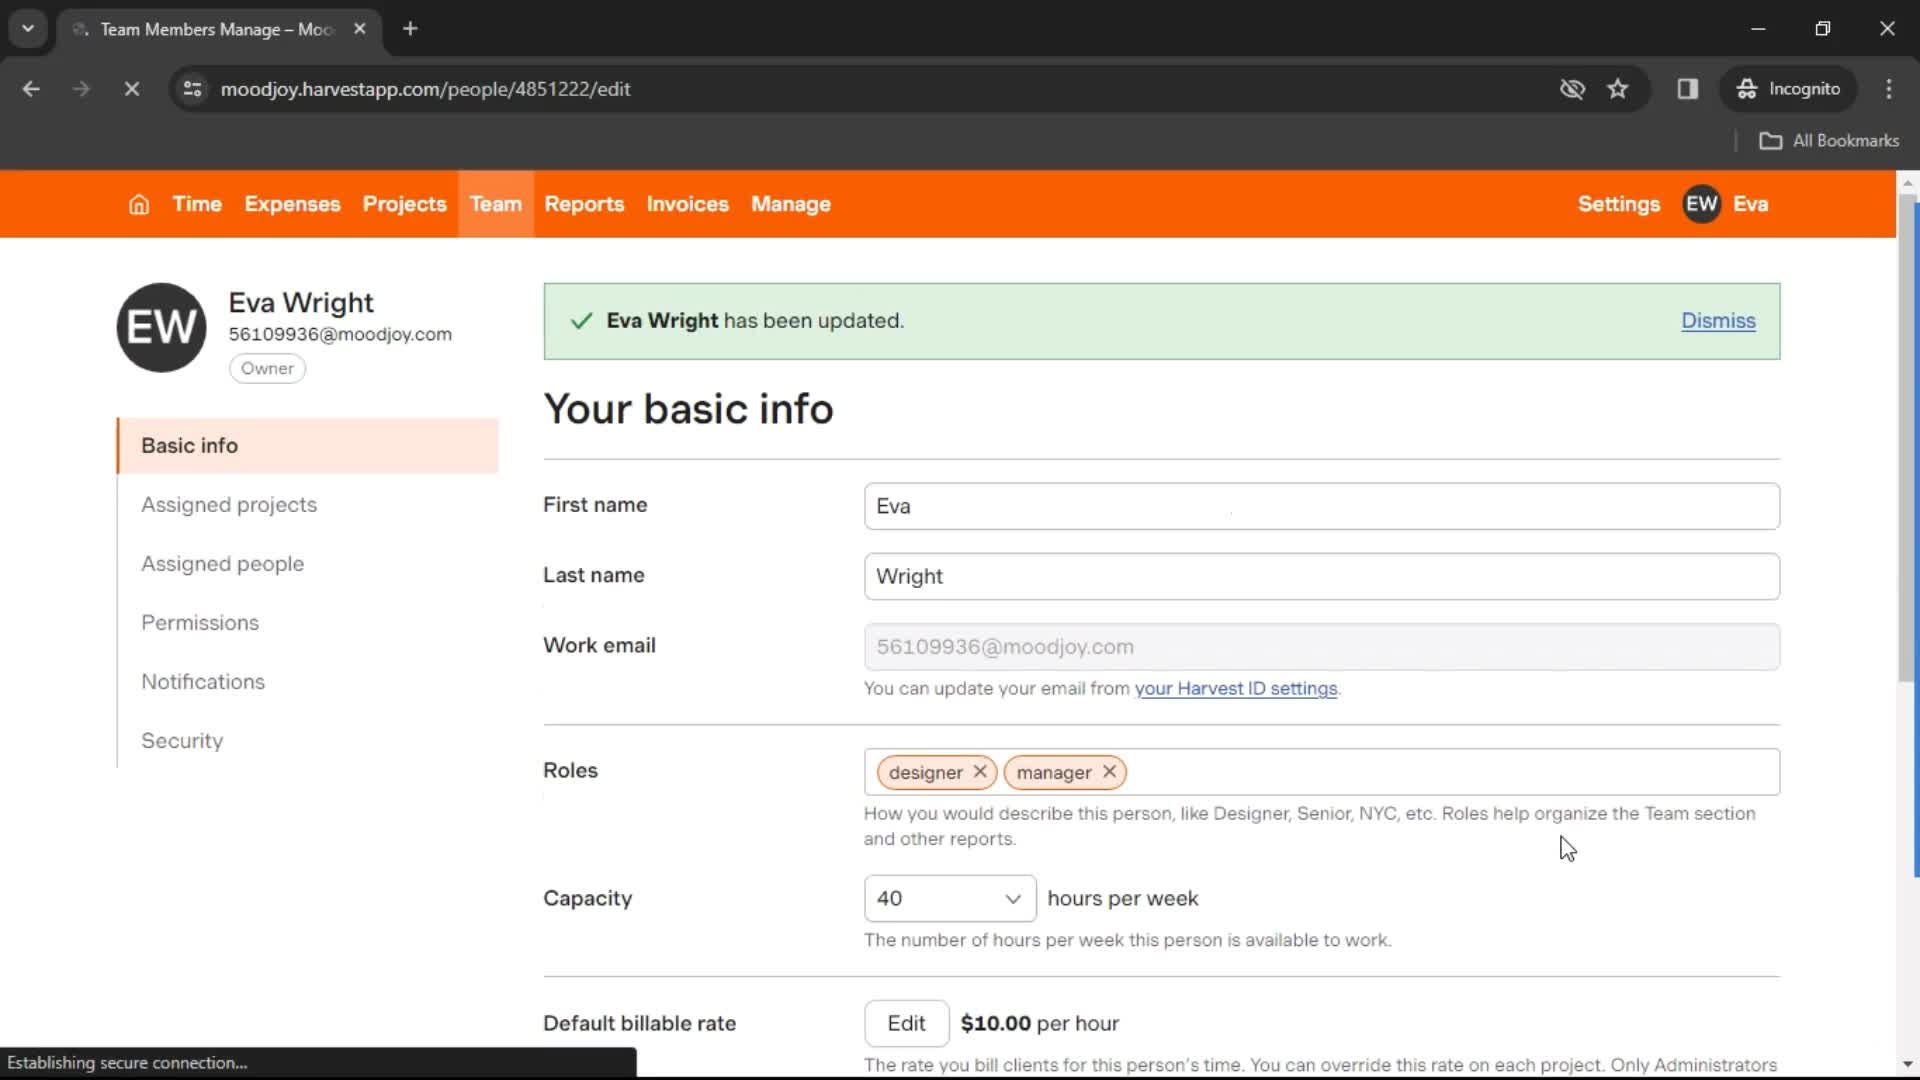The width and height of the screenshot is (1920, 1080).
Task: Click the Edit button for billable rate
Action: click(x=907, y=1023)
